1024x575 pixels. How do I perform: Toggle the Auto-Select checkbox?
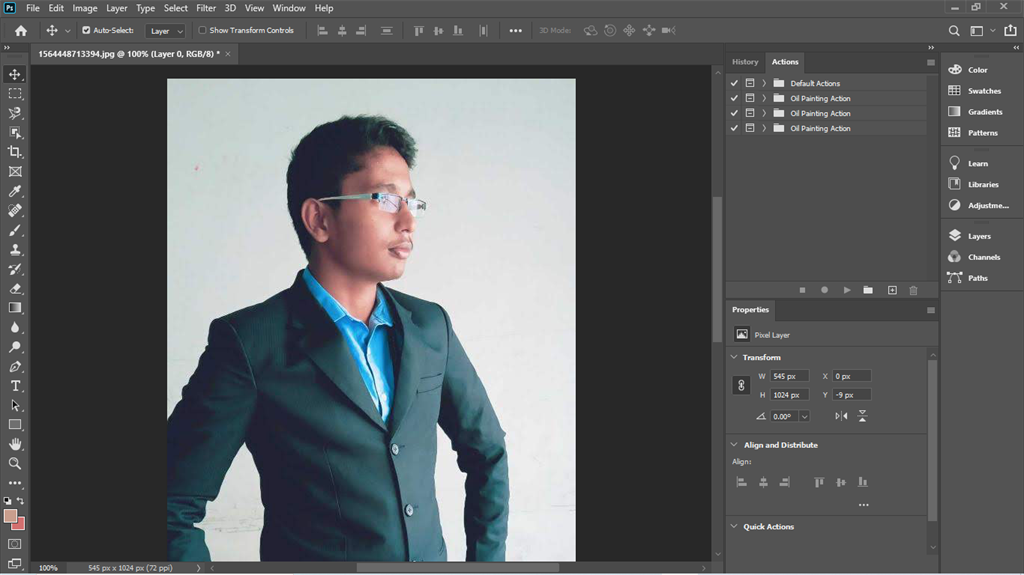(86, 30)
